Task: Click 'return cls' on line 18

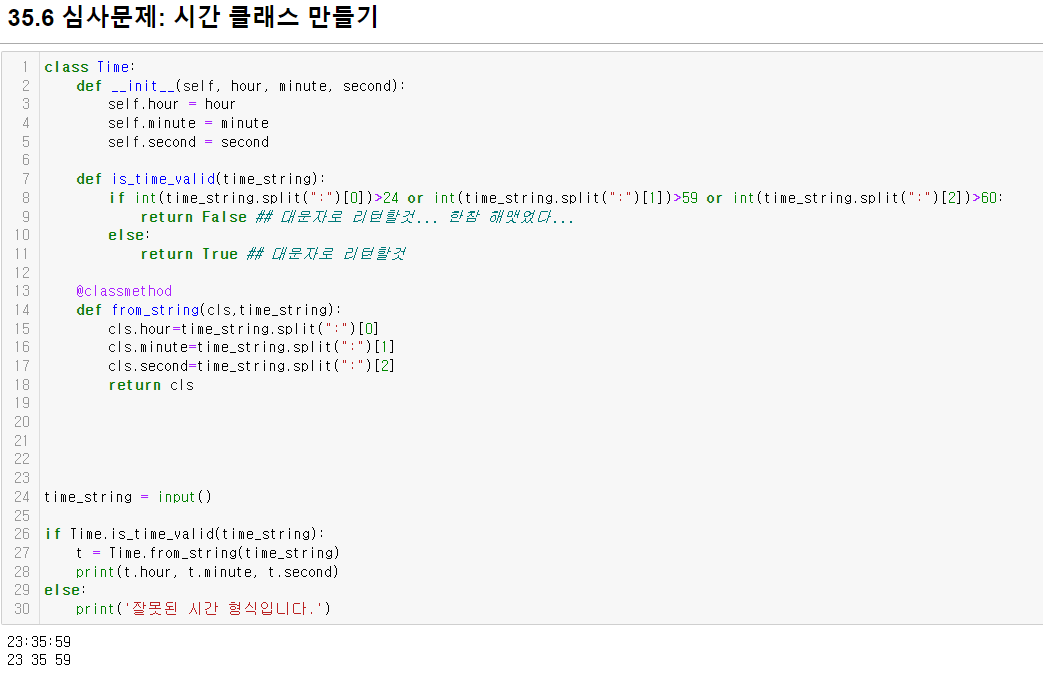Action: coord(151,385)
